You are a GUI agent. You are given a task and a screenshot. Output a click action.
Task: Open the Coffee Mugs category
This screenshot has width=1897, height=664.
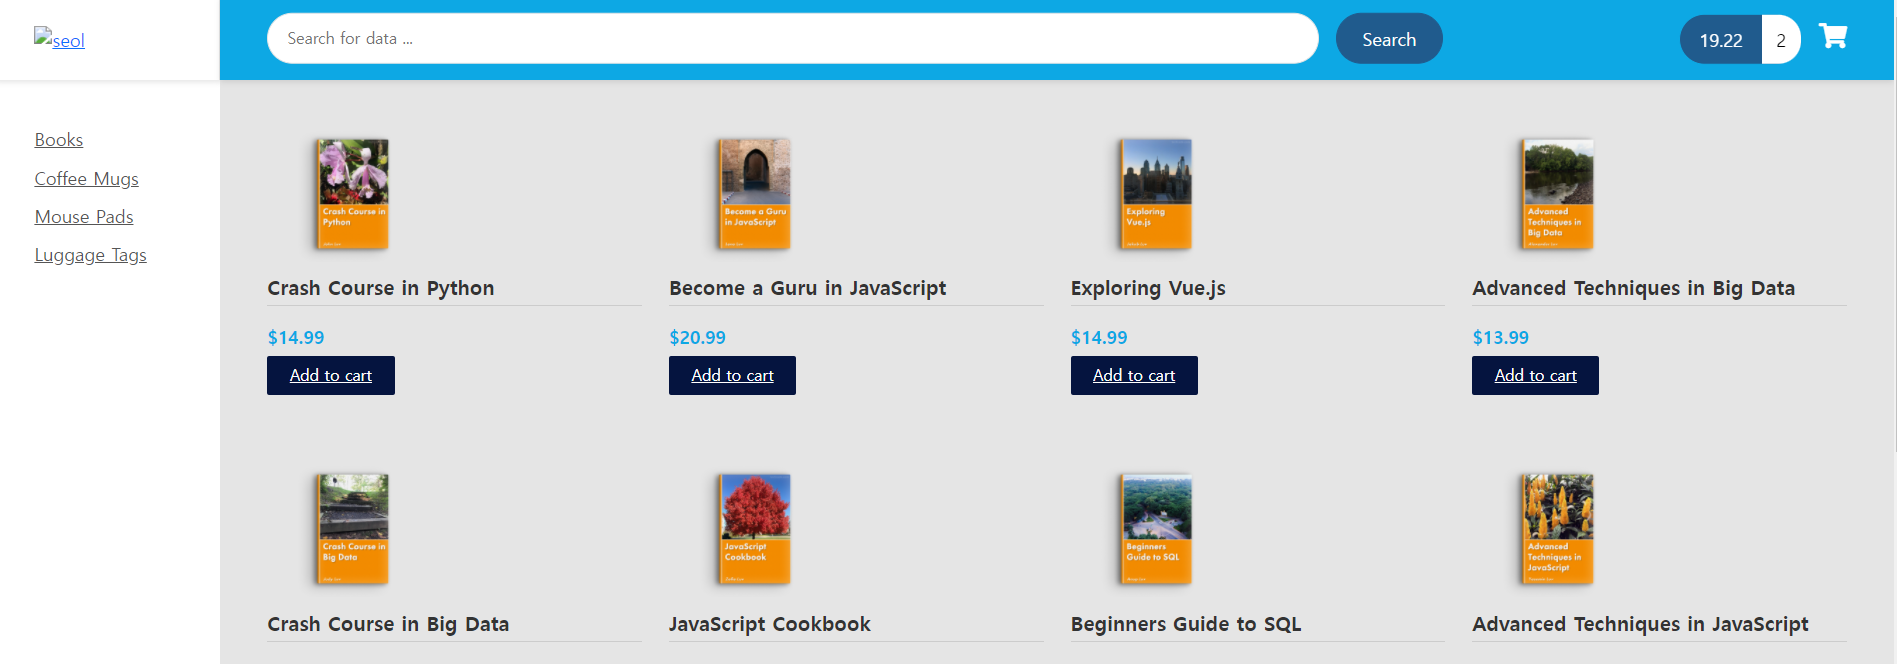(x=87, y=179)
